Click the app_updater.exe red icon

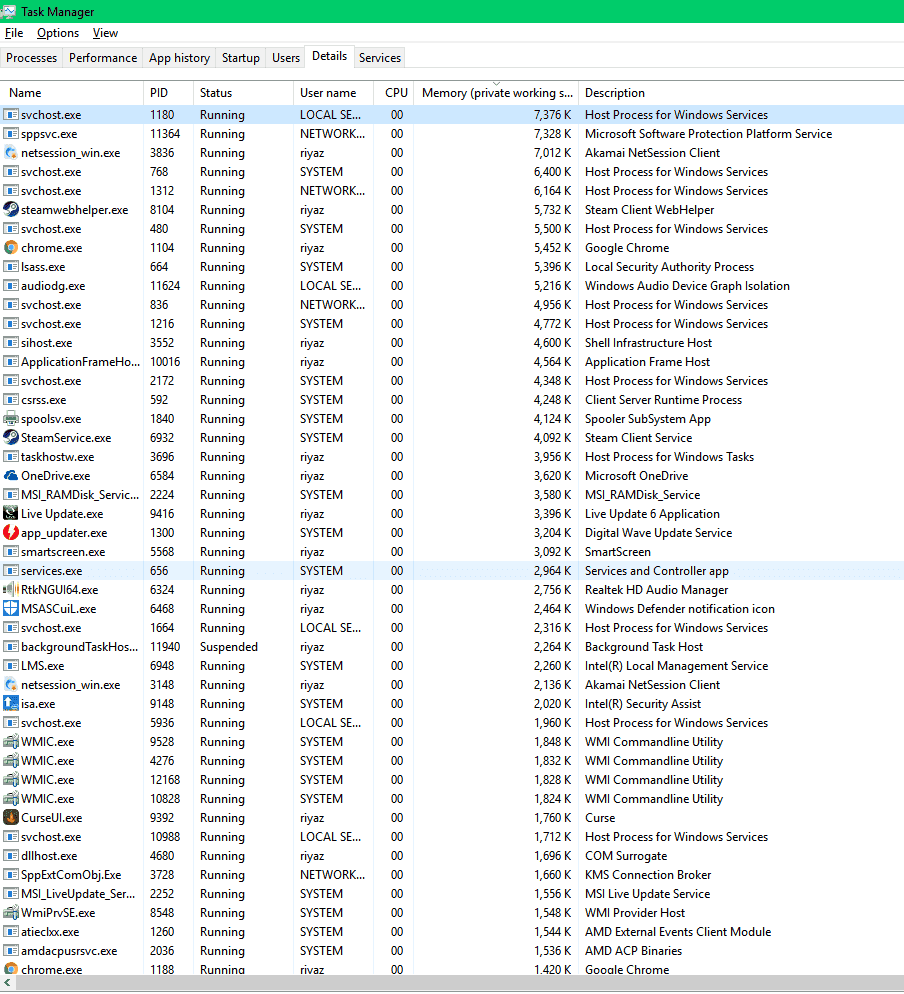[10, 533]
